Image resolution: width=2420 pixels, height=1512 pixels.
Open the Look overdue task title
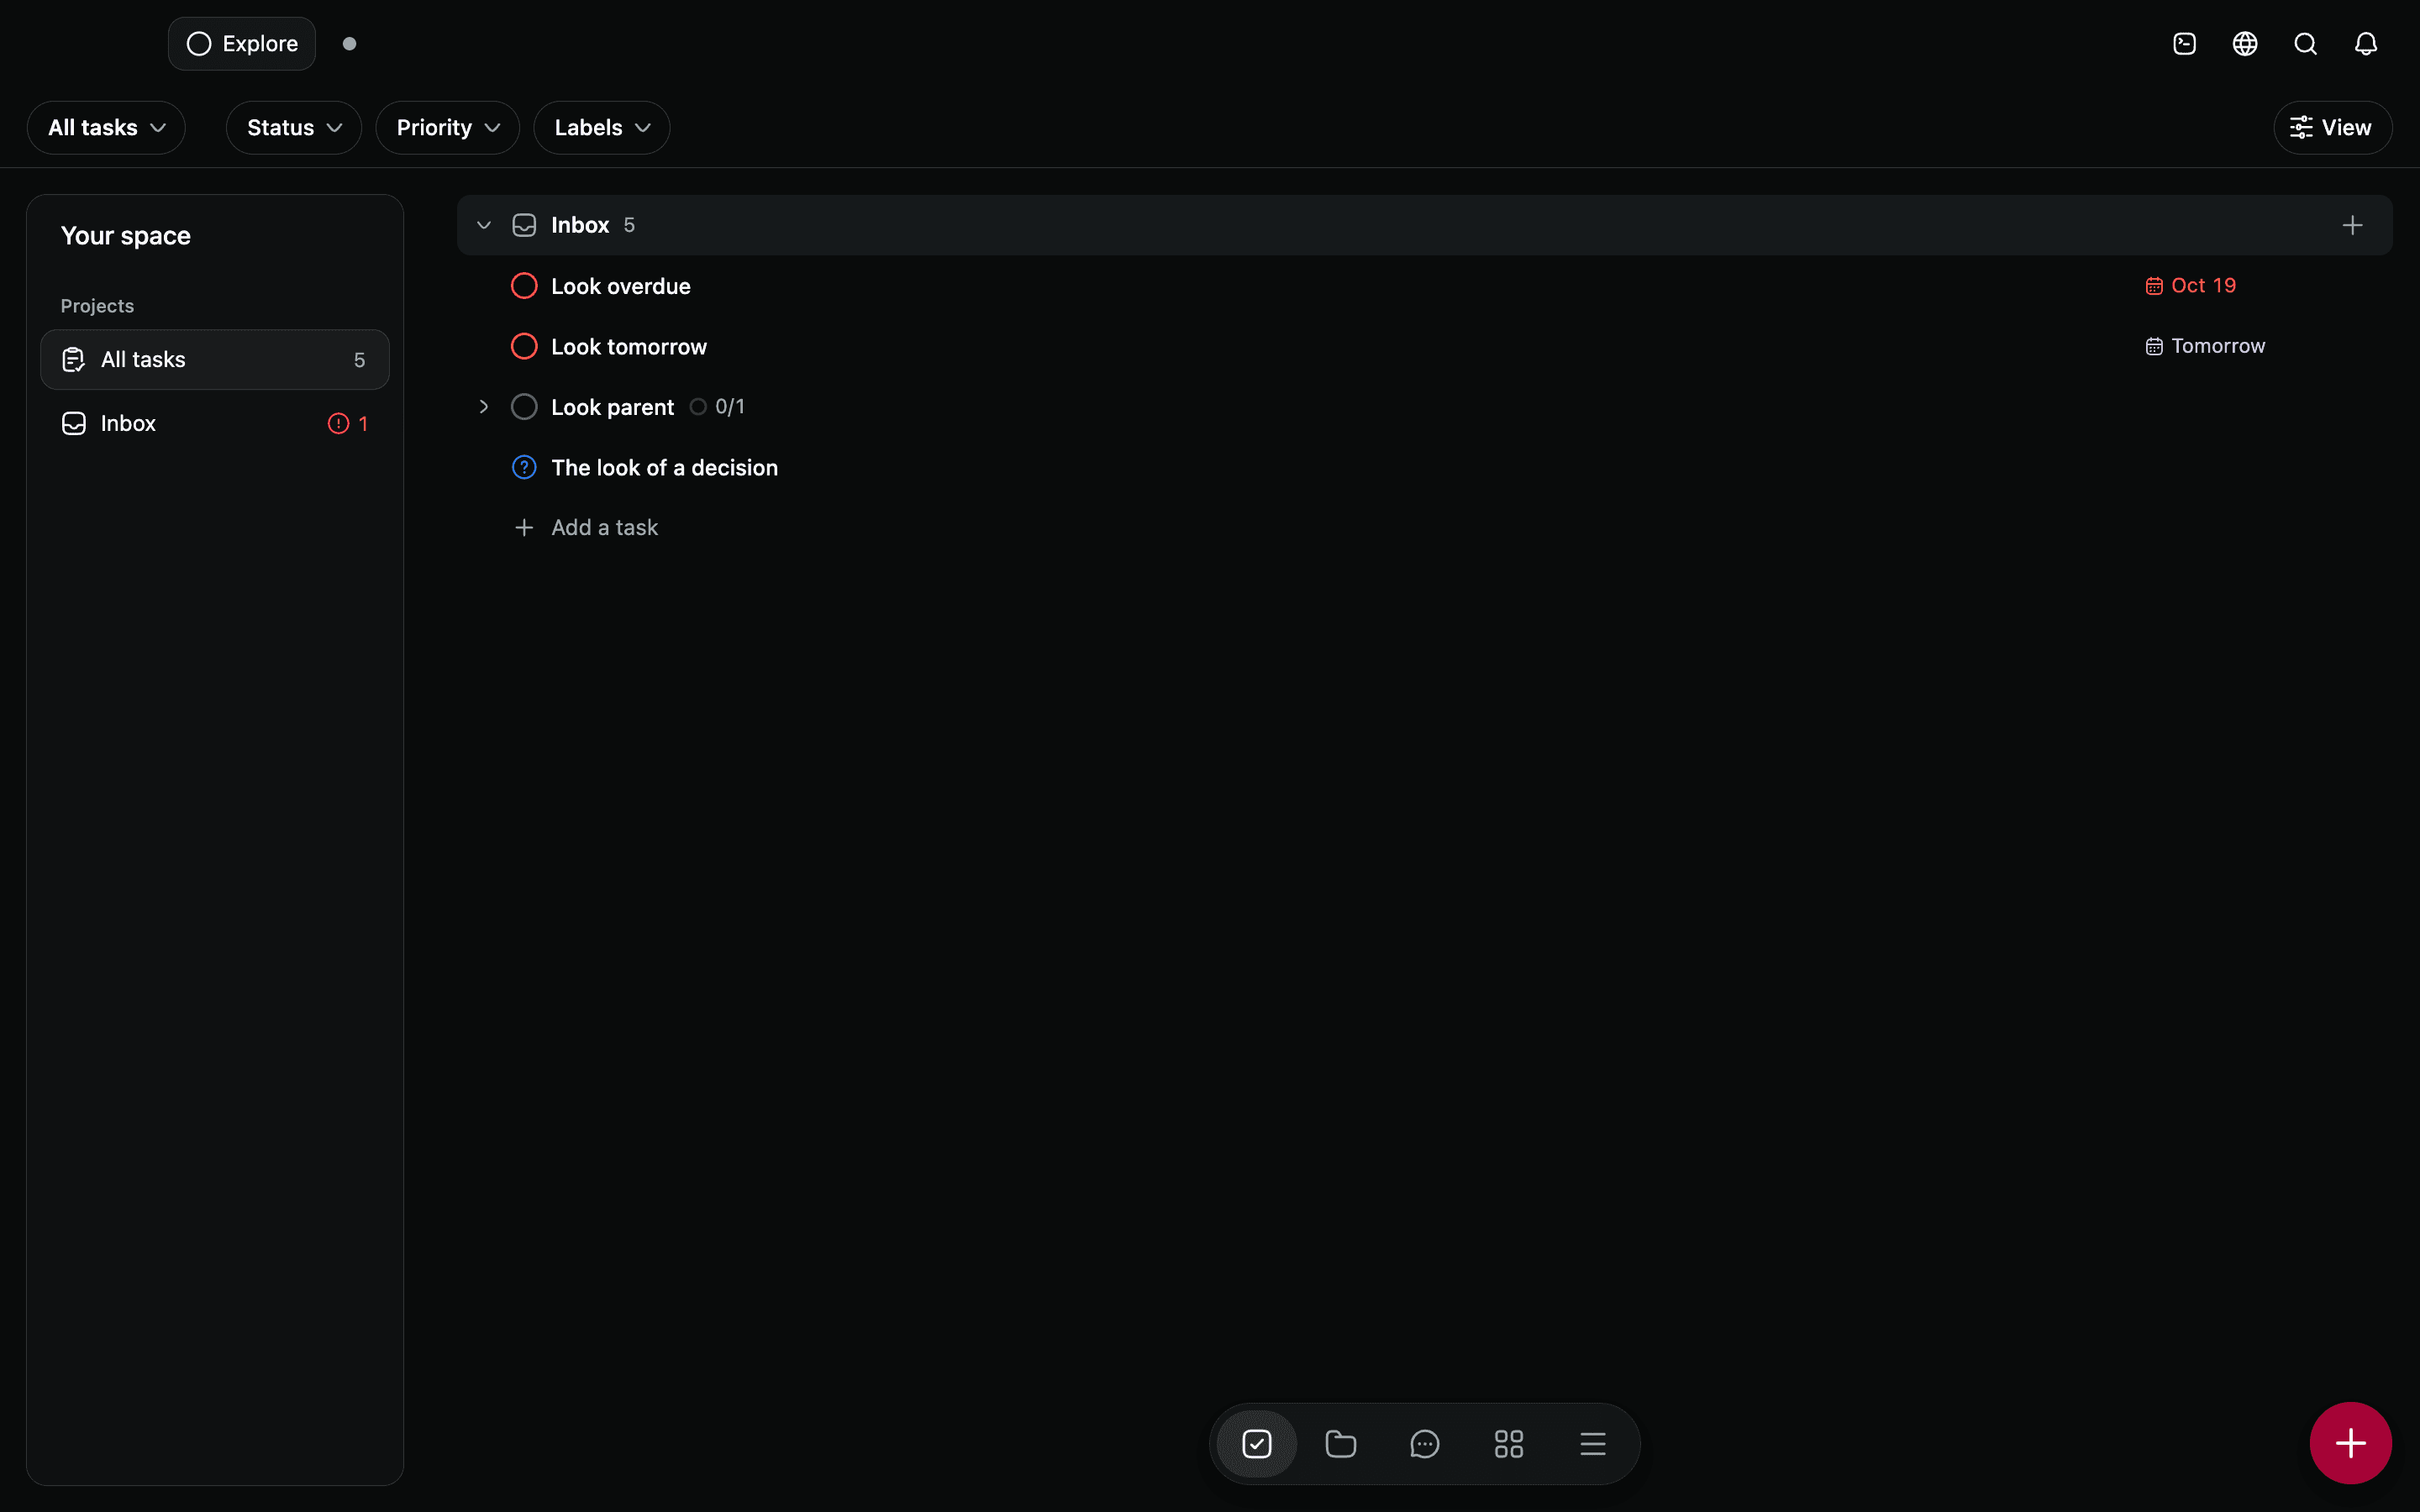tap(621, 286)
